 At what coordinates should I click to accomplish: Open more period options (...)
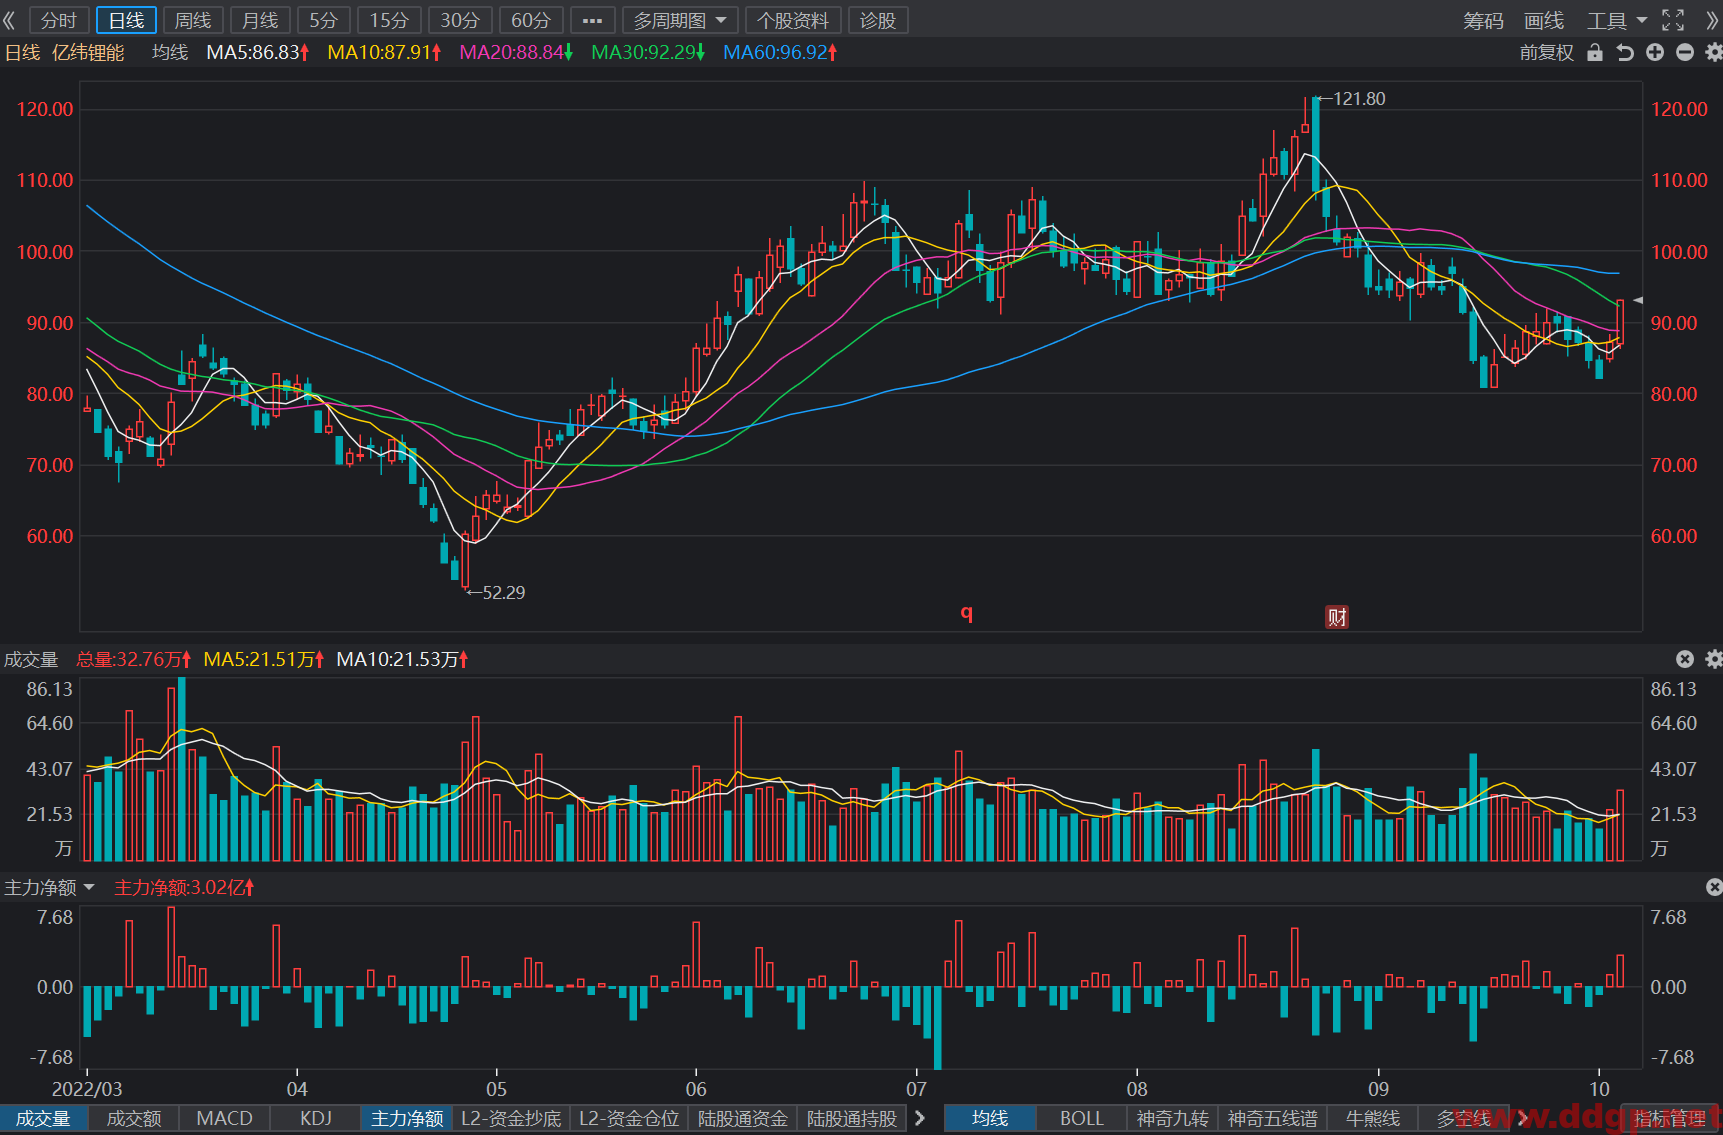click(592, 20)
